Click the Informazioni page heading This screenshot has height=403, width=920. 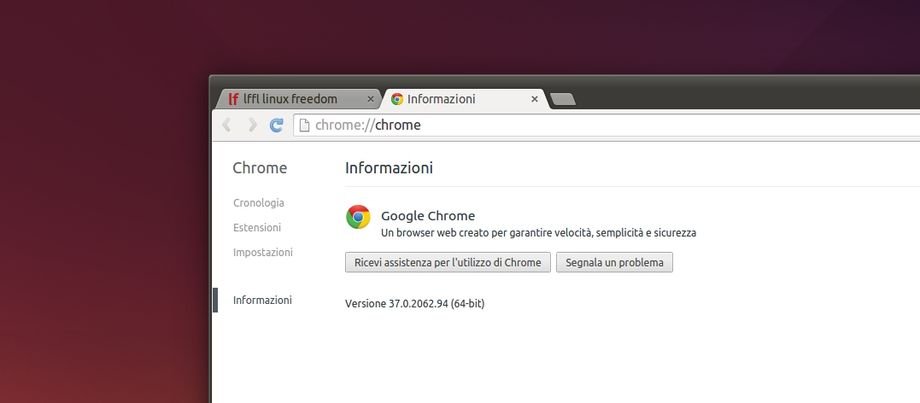click(389, 168)
